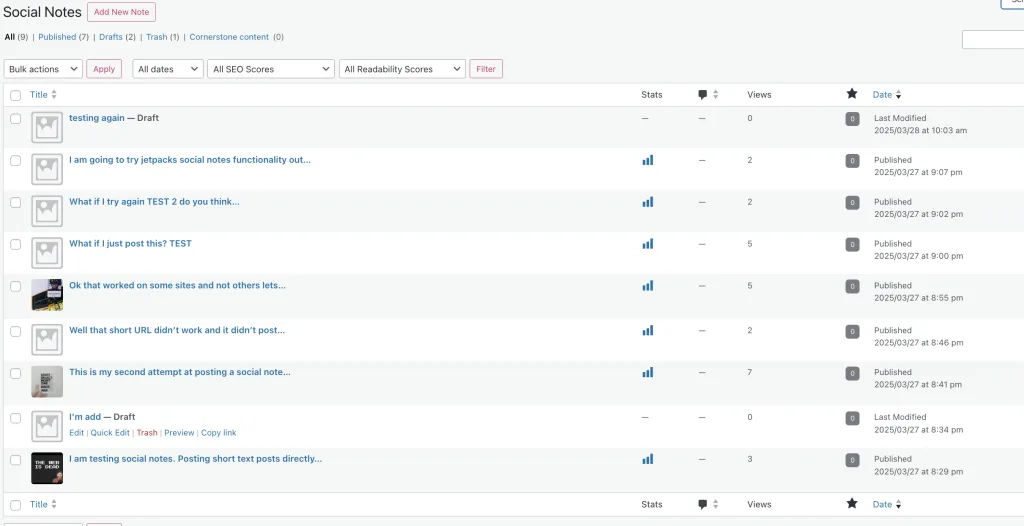Open 'This is my second attempt' note title

coord(180,372)
